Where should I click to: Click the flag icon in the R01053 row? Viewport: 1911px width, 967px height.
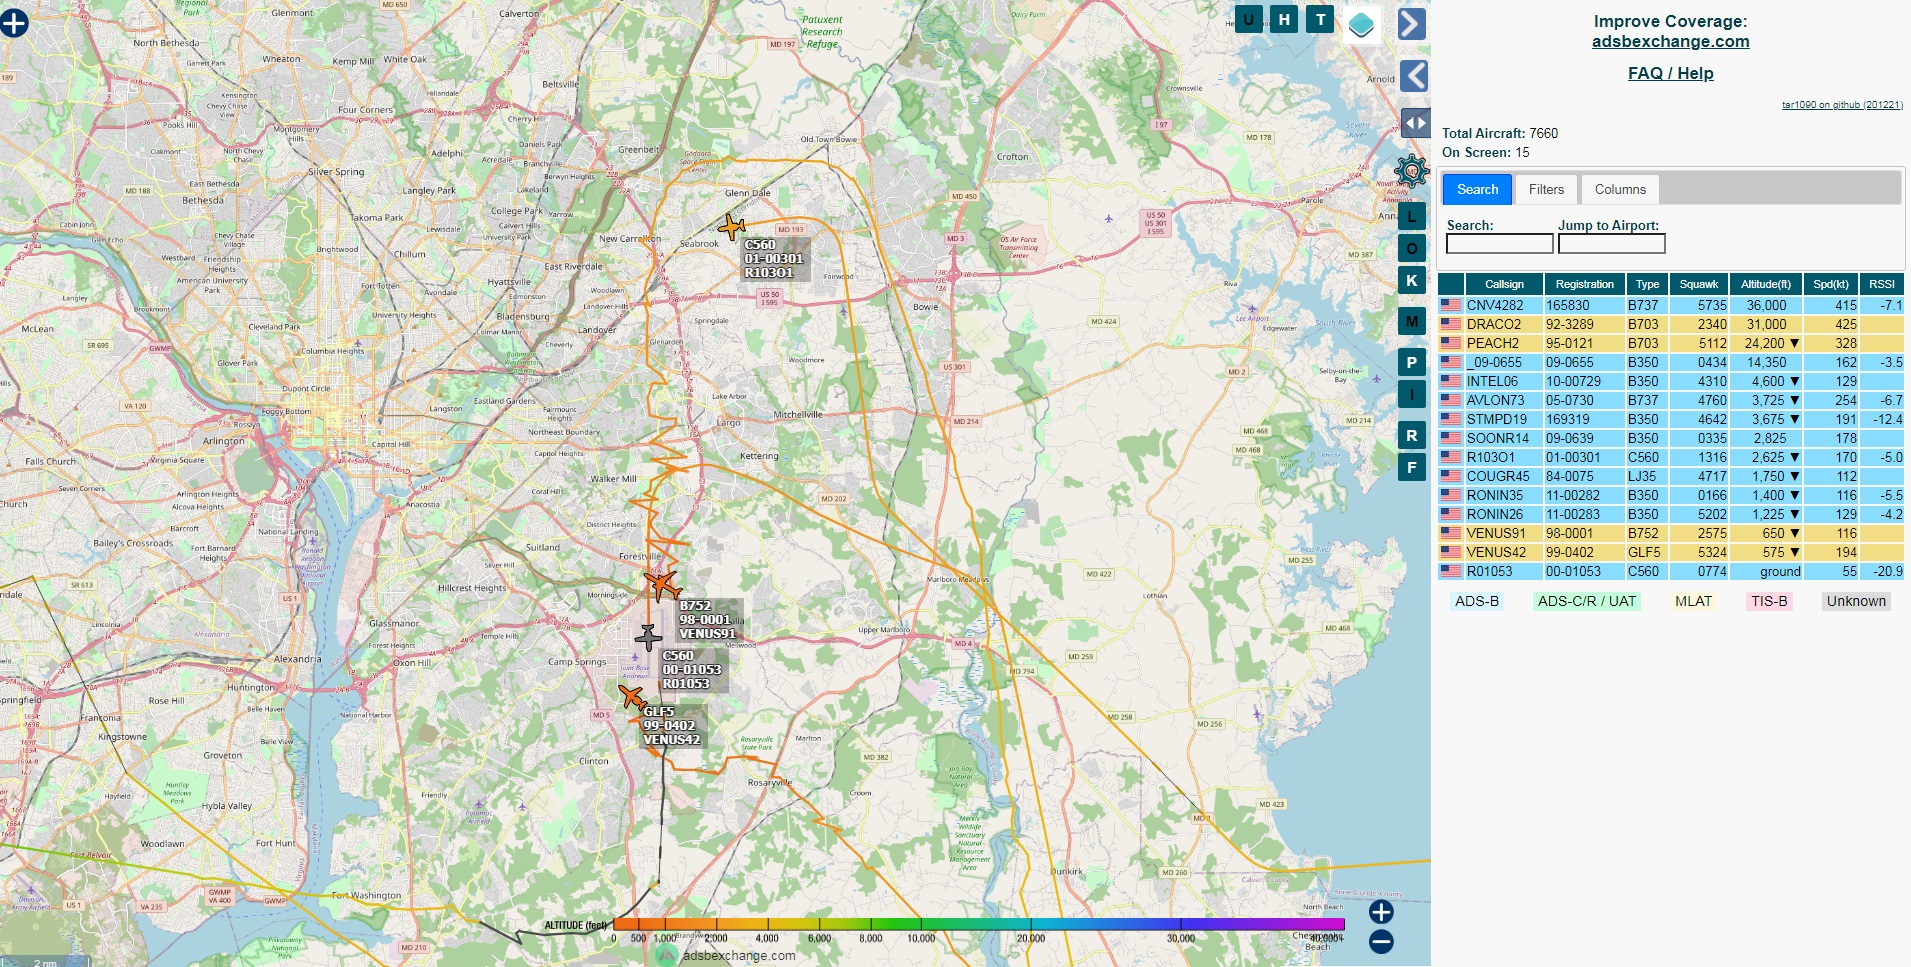(1451, 571)
